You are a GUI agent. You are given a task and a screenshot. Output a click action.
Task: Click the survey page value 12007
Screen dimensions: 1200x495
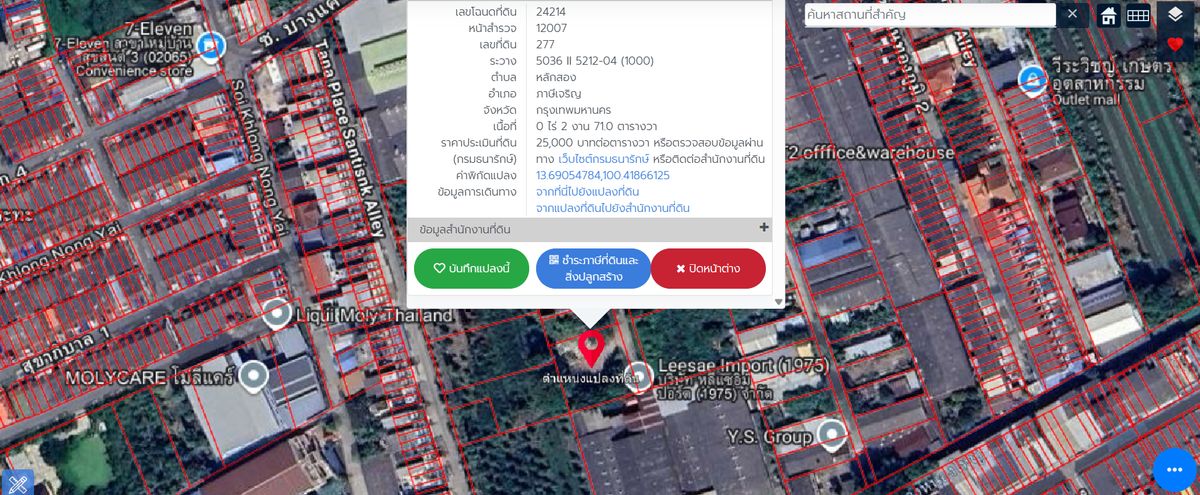point(552,28)
